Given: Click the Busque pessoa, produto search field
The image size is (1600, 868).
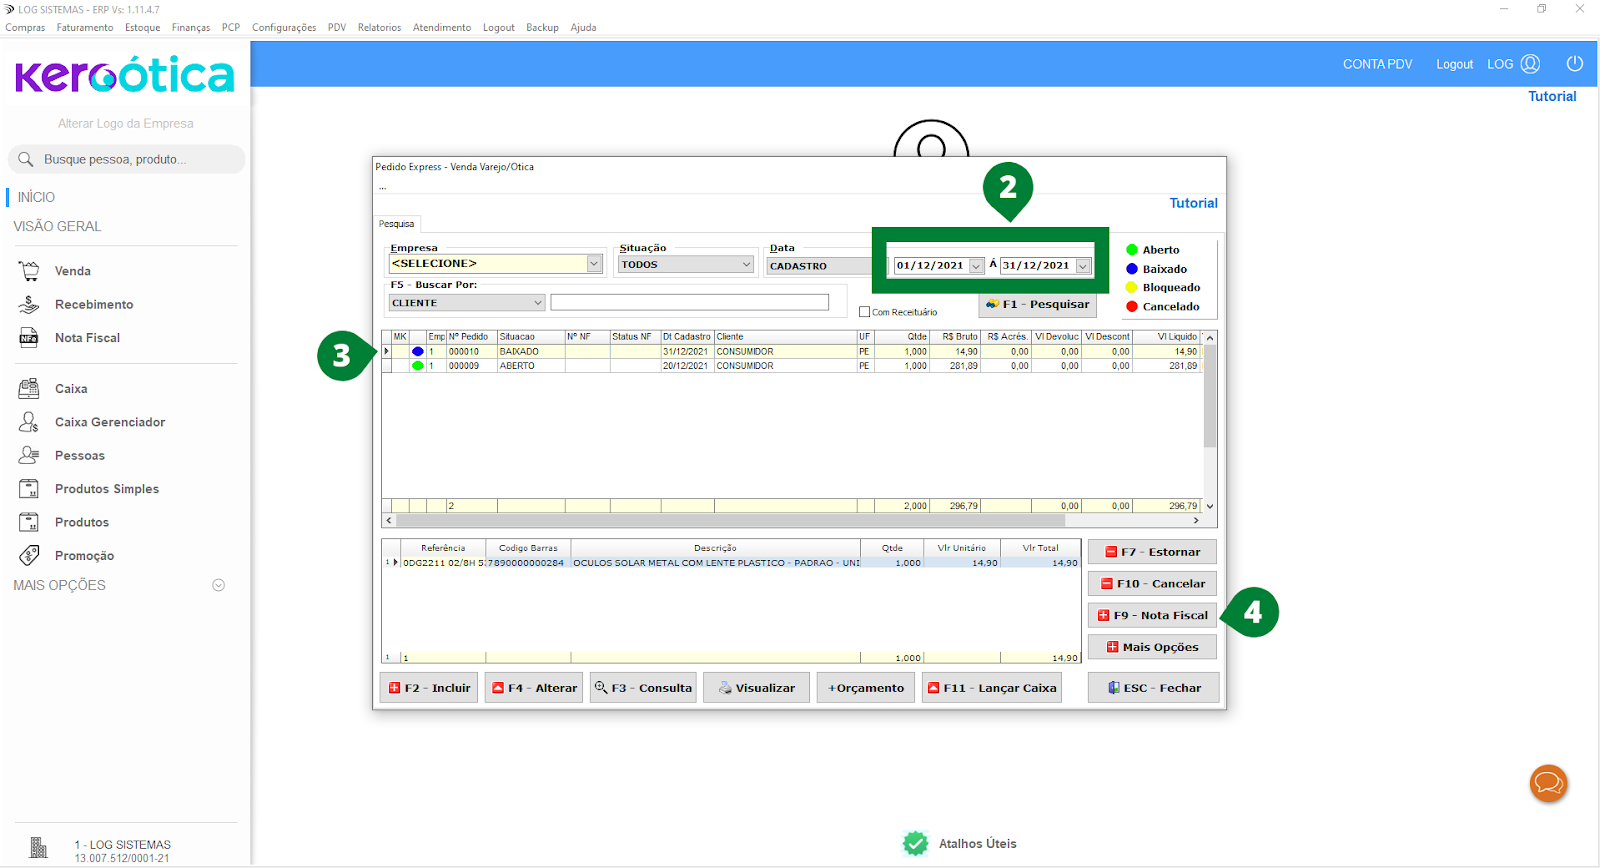Looking at the screenshot, I should coord(126,159).
